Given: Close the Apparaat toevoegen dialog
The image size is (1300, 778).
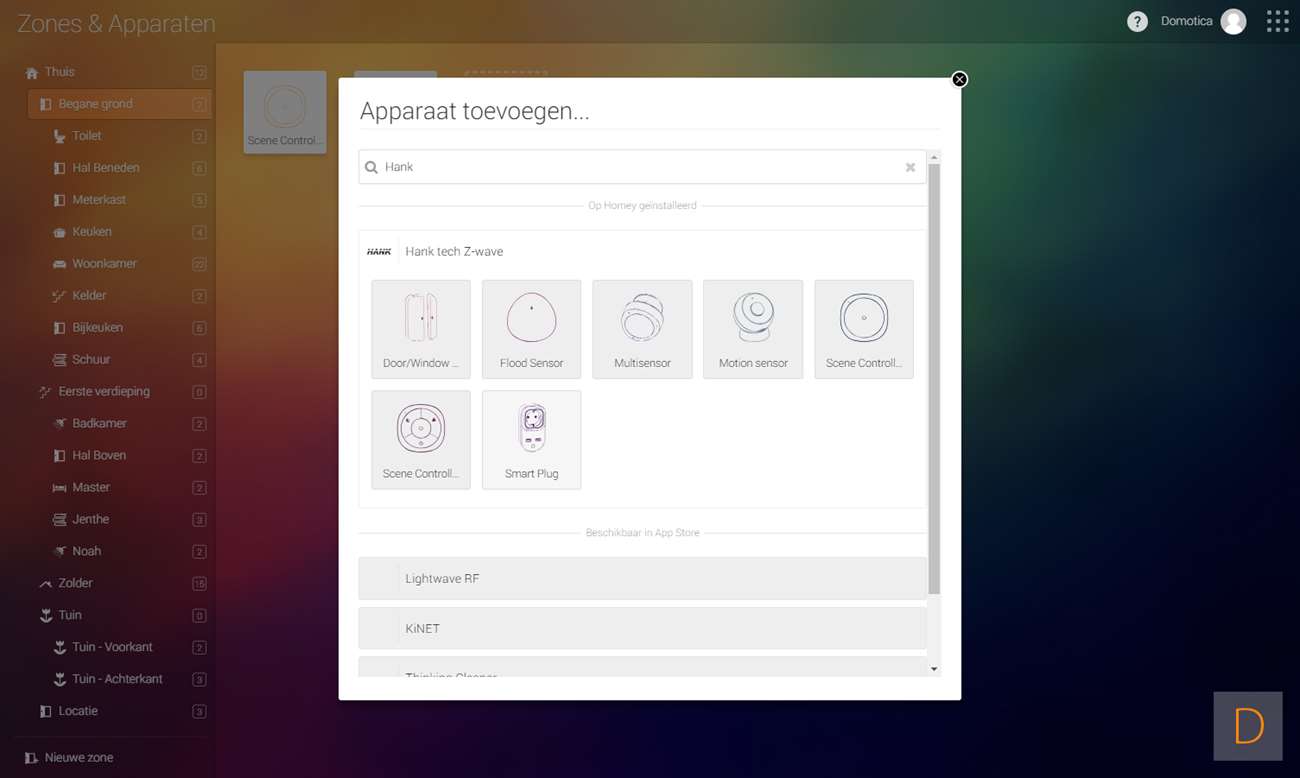Looking at the screenshot, I should 959,80.
